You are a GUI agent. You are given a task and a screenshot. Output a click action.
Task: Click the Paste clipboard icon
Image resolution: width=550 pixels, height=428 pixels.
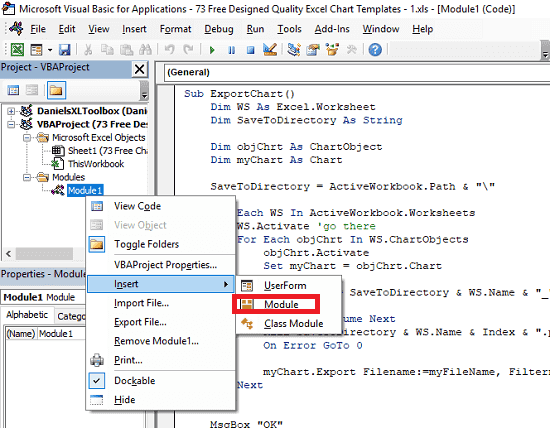click(x=126, y=50)
